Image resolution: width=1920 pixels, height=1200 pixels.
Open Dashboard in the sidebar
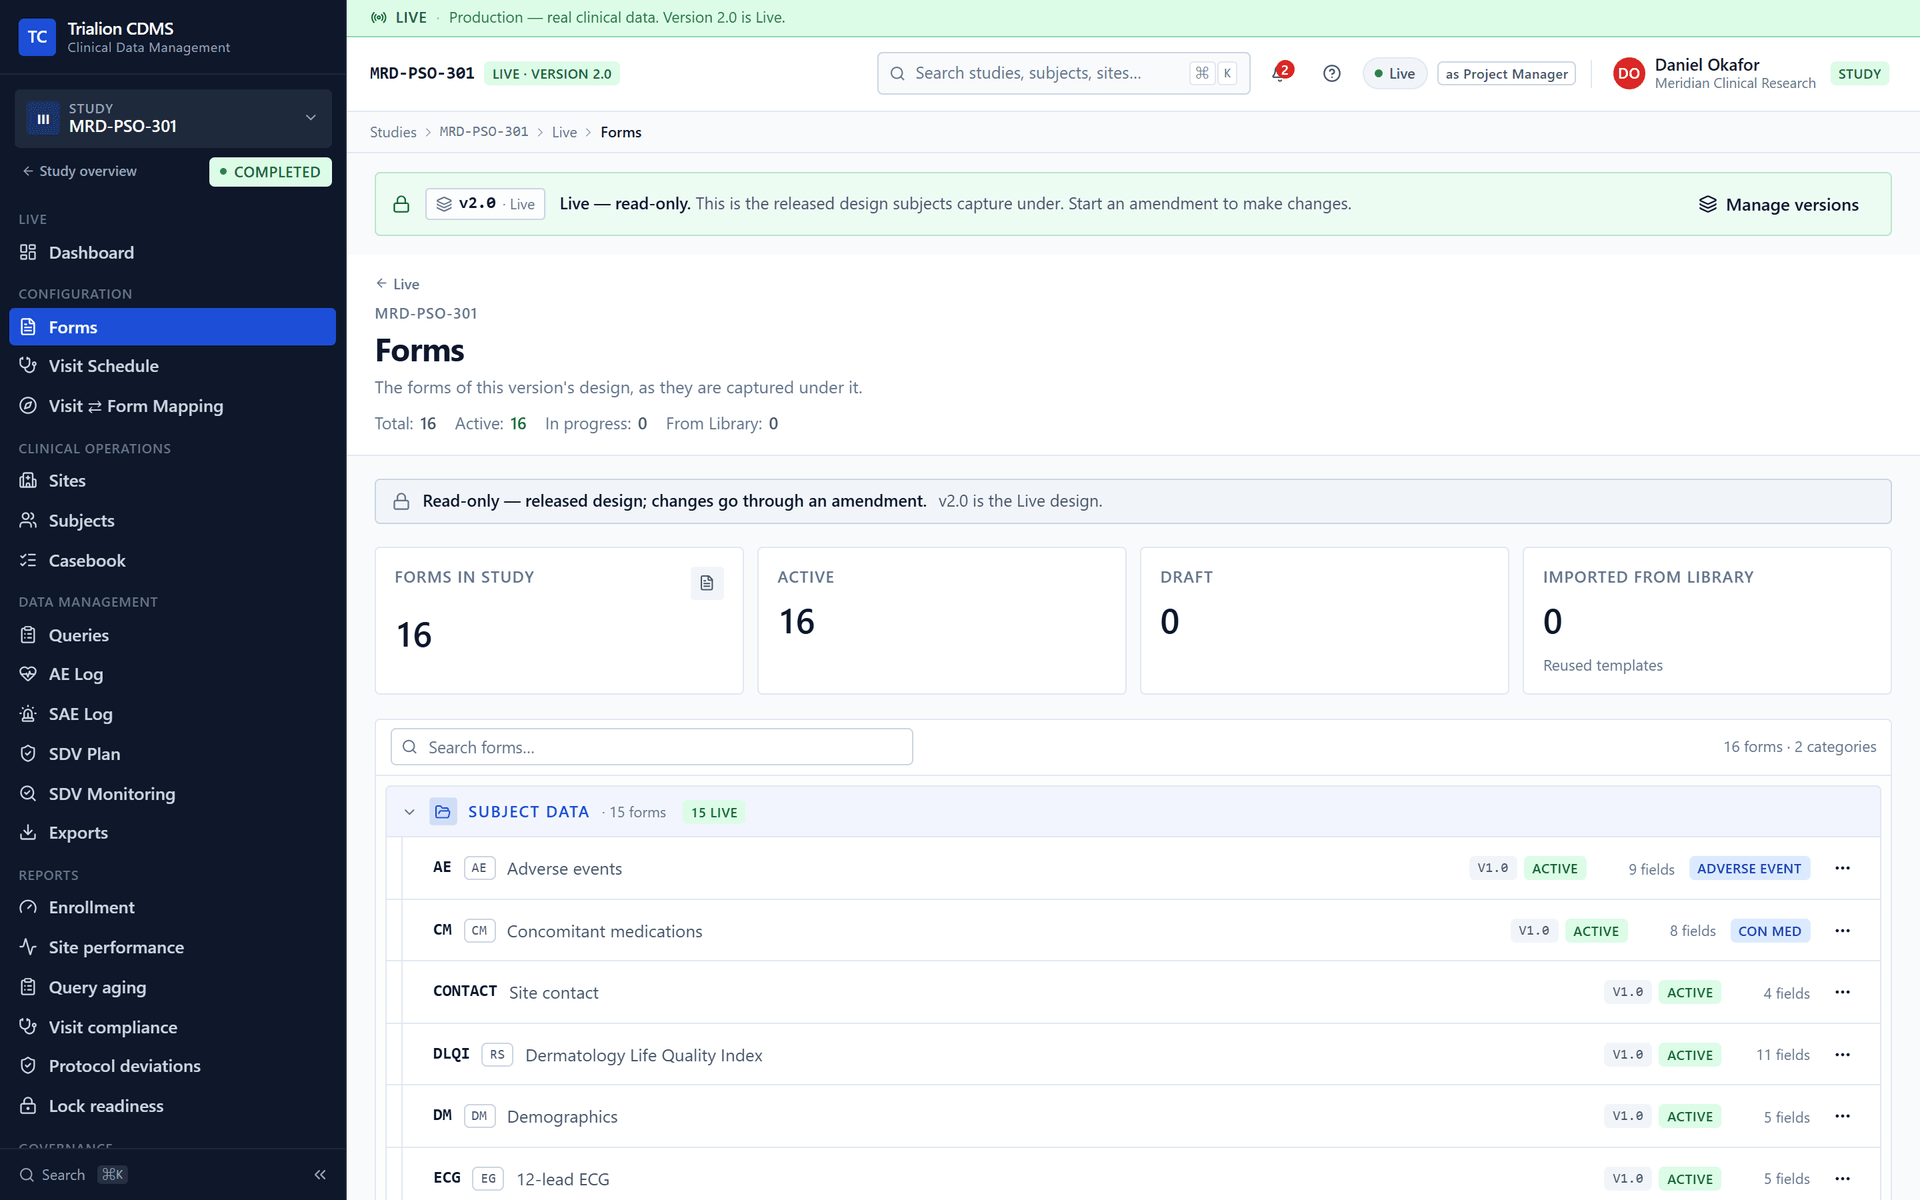(172, 253)
